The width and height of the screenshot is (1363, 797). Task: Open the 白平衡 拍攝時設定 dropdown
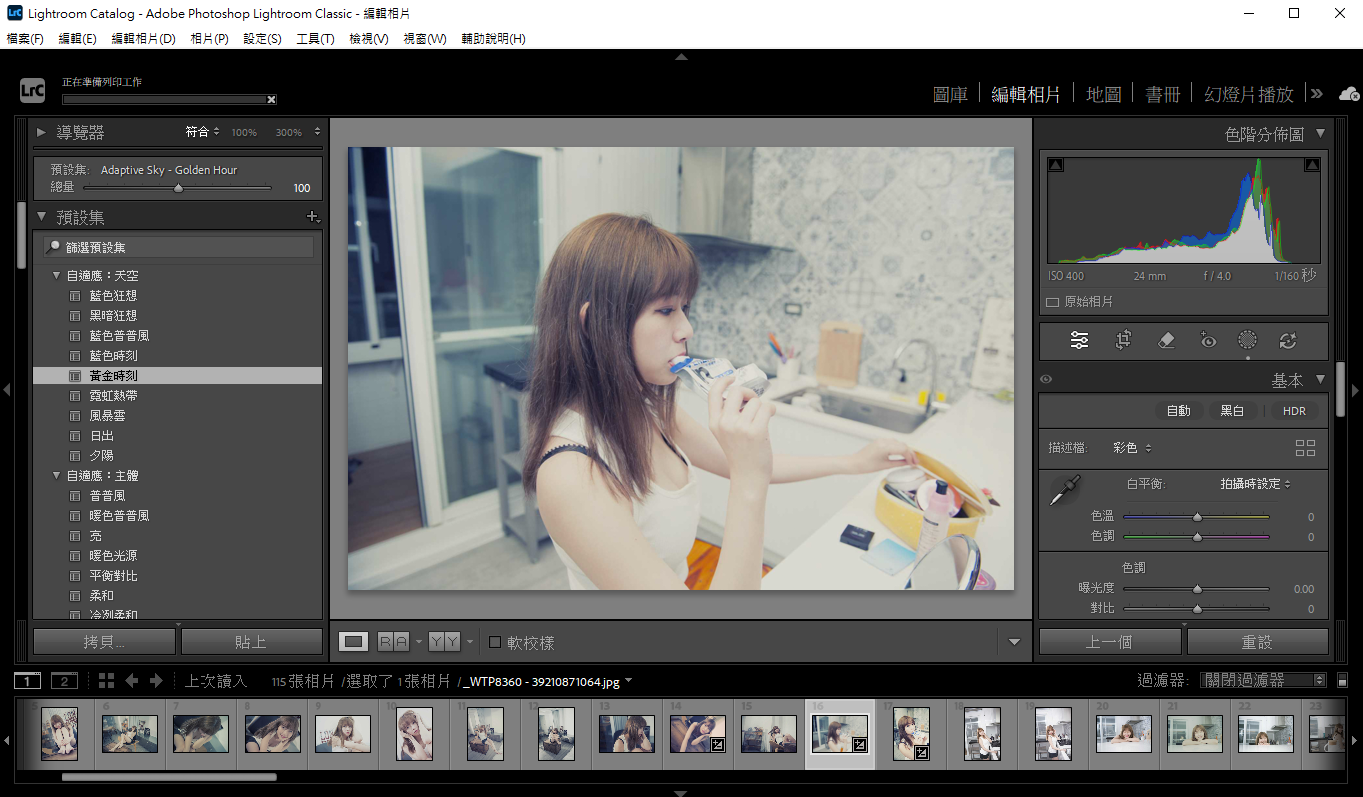coord(1255,484)
